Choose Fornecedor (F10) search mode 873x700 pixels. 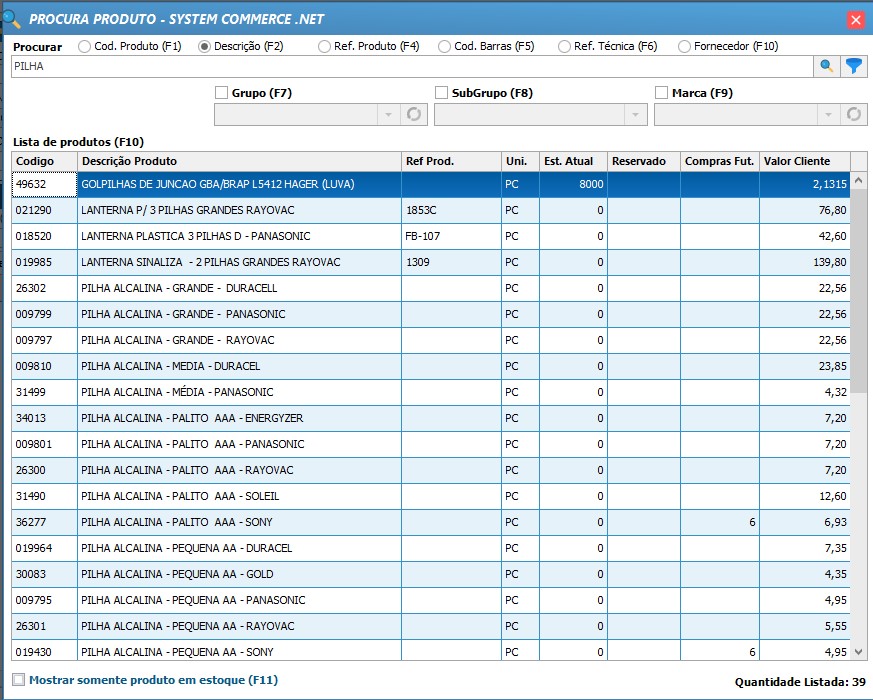pos(684,46)
